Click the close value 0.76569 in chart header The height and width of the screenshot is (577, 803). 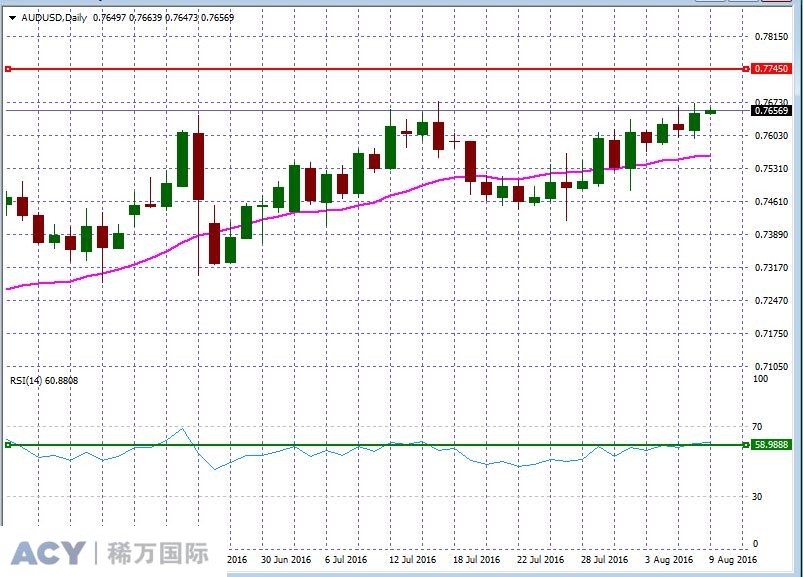(x=218, y=18)
